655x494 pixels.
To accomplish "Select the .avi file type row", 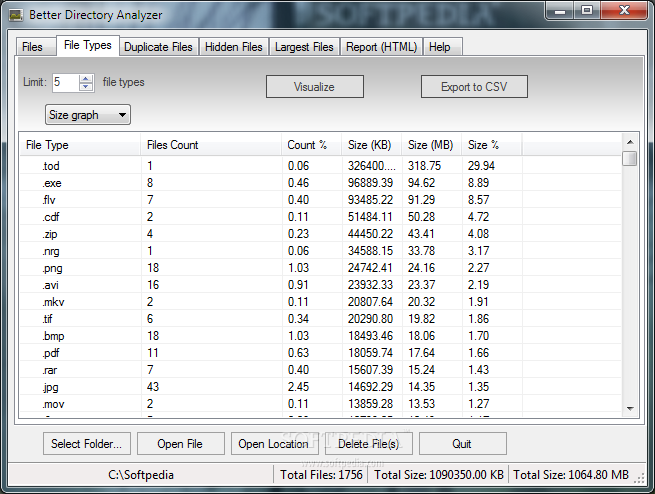I will point(321,285).
